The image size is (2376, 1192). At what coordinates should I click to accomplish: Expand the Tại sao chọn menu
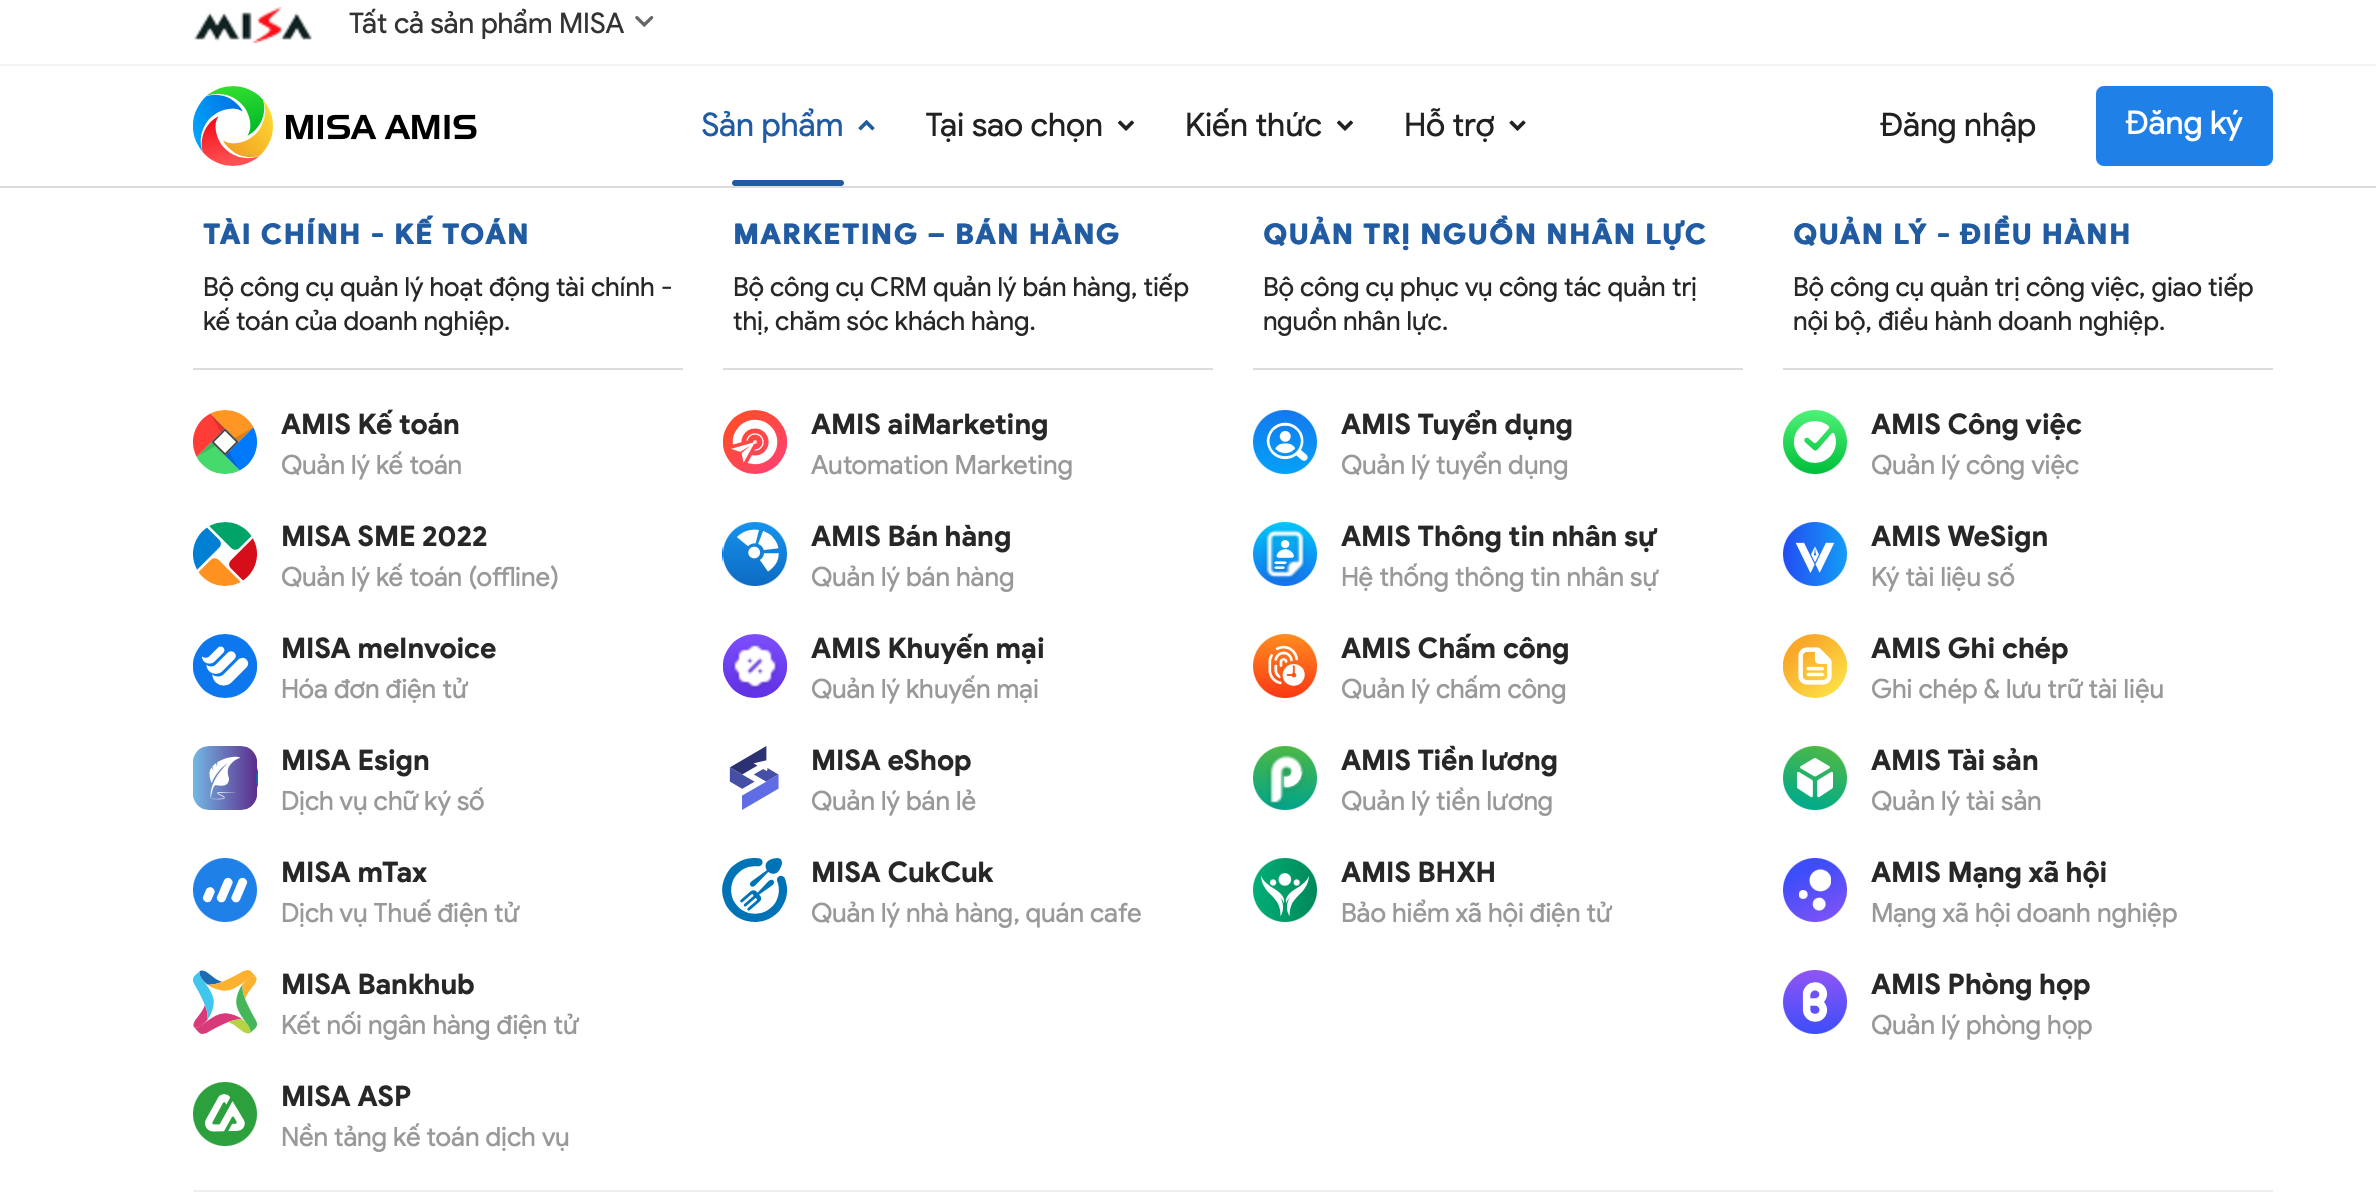(1030, 126)
